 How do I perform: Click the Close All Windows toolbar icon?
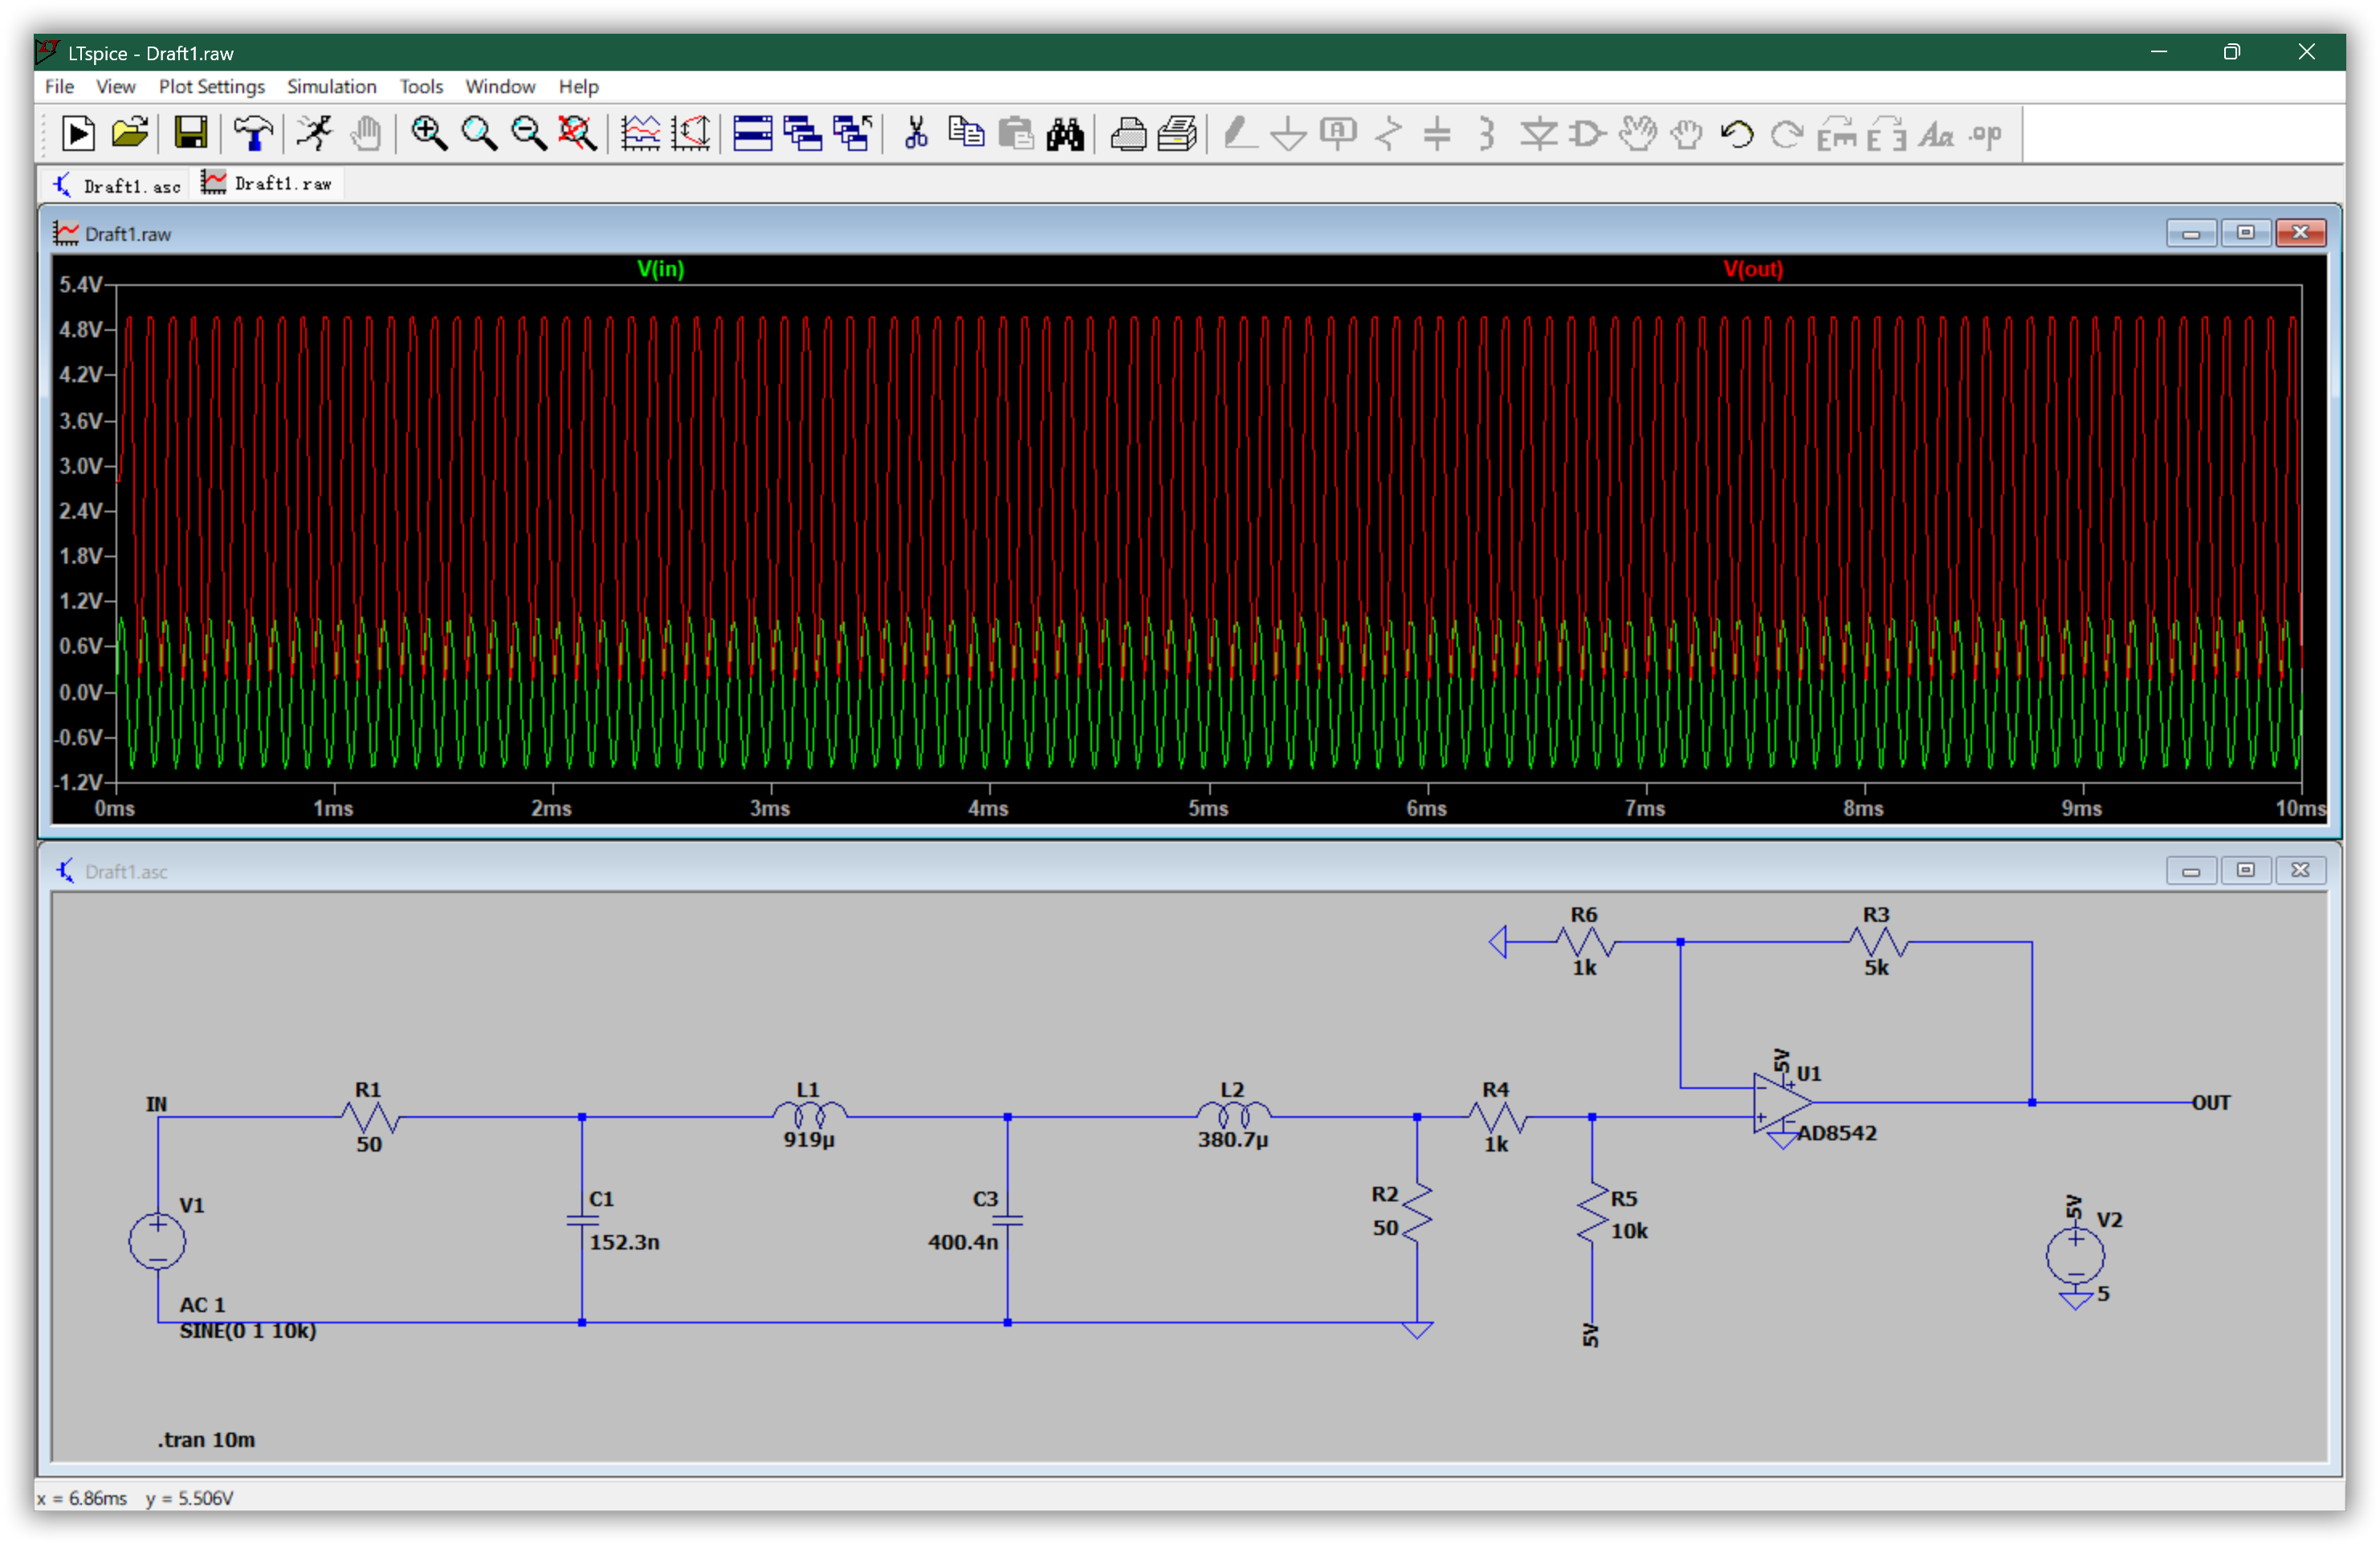click(x=852, y=133)
